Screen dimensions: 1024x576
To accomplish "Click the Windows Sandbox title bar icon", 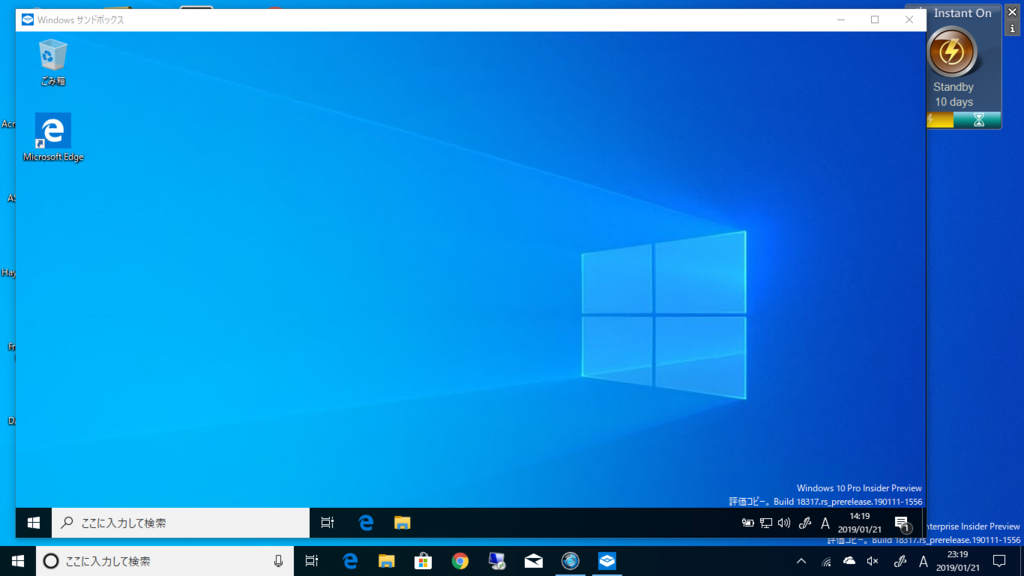I will coord(27,20).
